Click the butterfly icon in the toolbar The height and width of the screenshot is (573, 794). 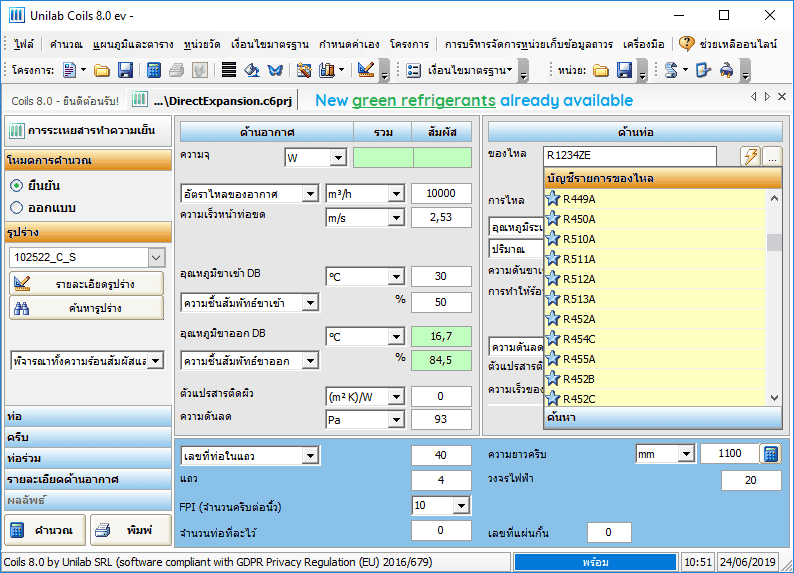click(275, 70)
